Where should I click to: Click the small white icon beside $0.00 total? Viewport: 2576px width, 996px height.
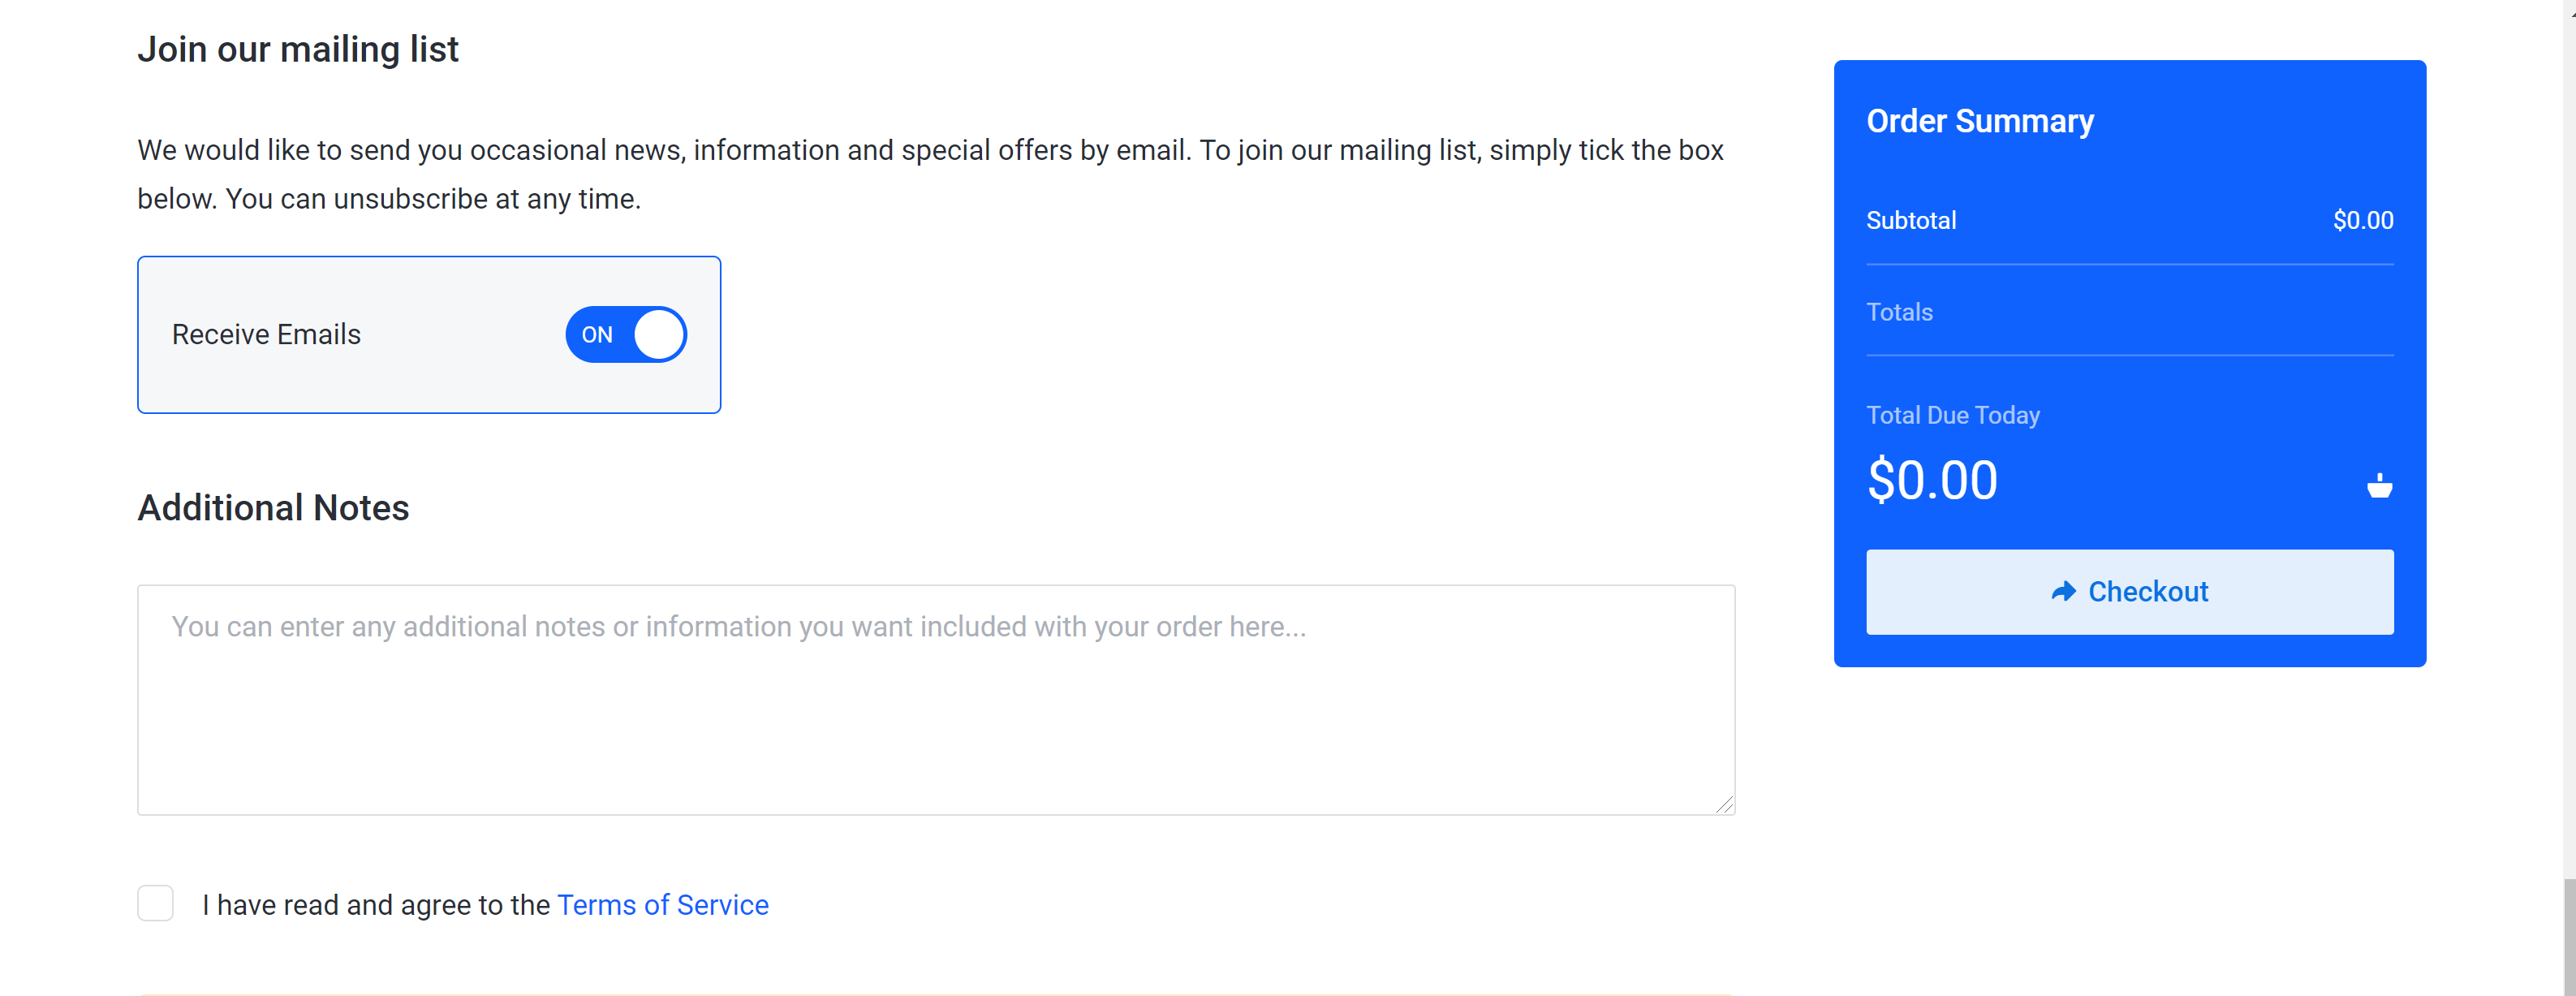tap(2379, 485)
